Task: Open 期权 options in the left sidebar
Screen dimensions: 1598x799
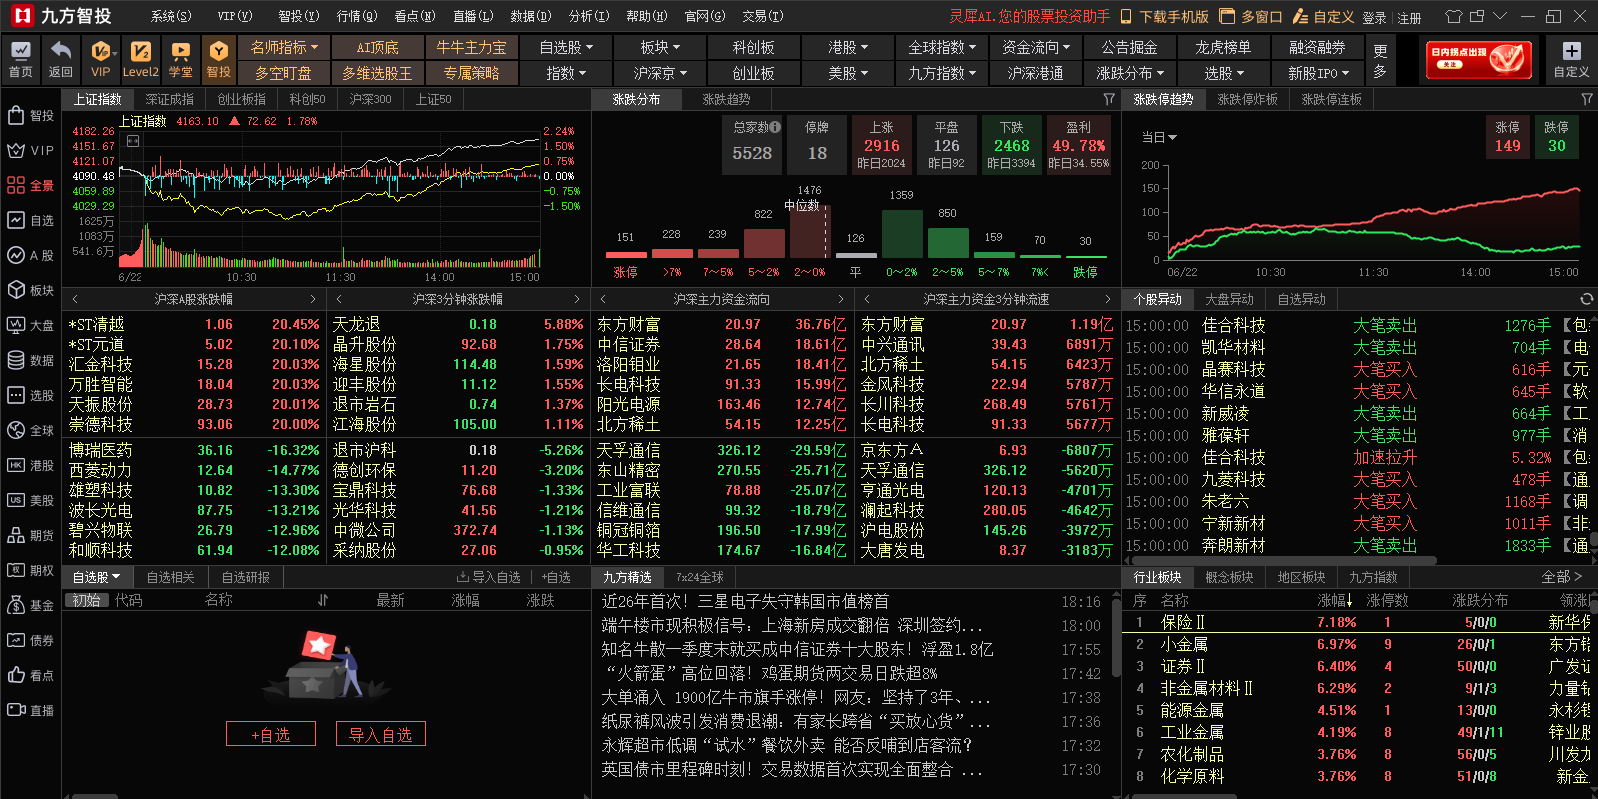Action: coord(30,570)
